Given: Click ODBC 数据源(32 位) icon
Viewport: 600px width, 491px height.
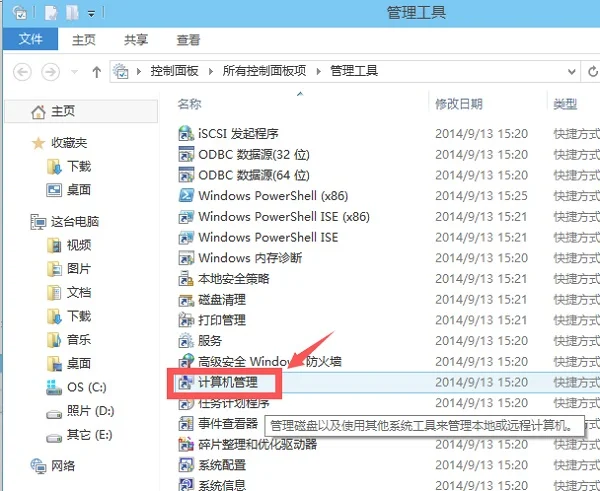Looking at the screenshot, I should [186, 154].
